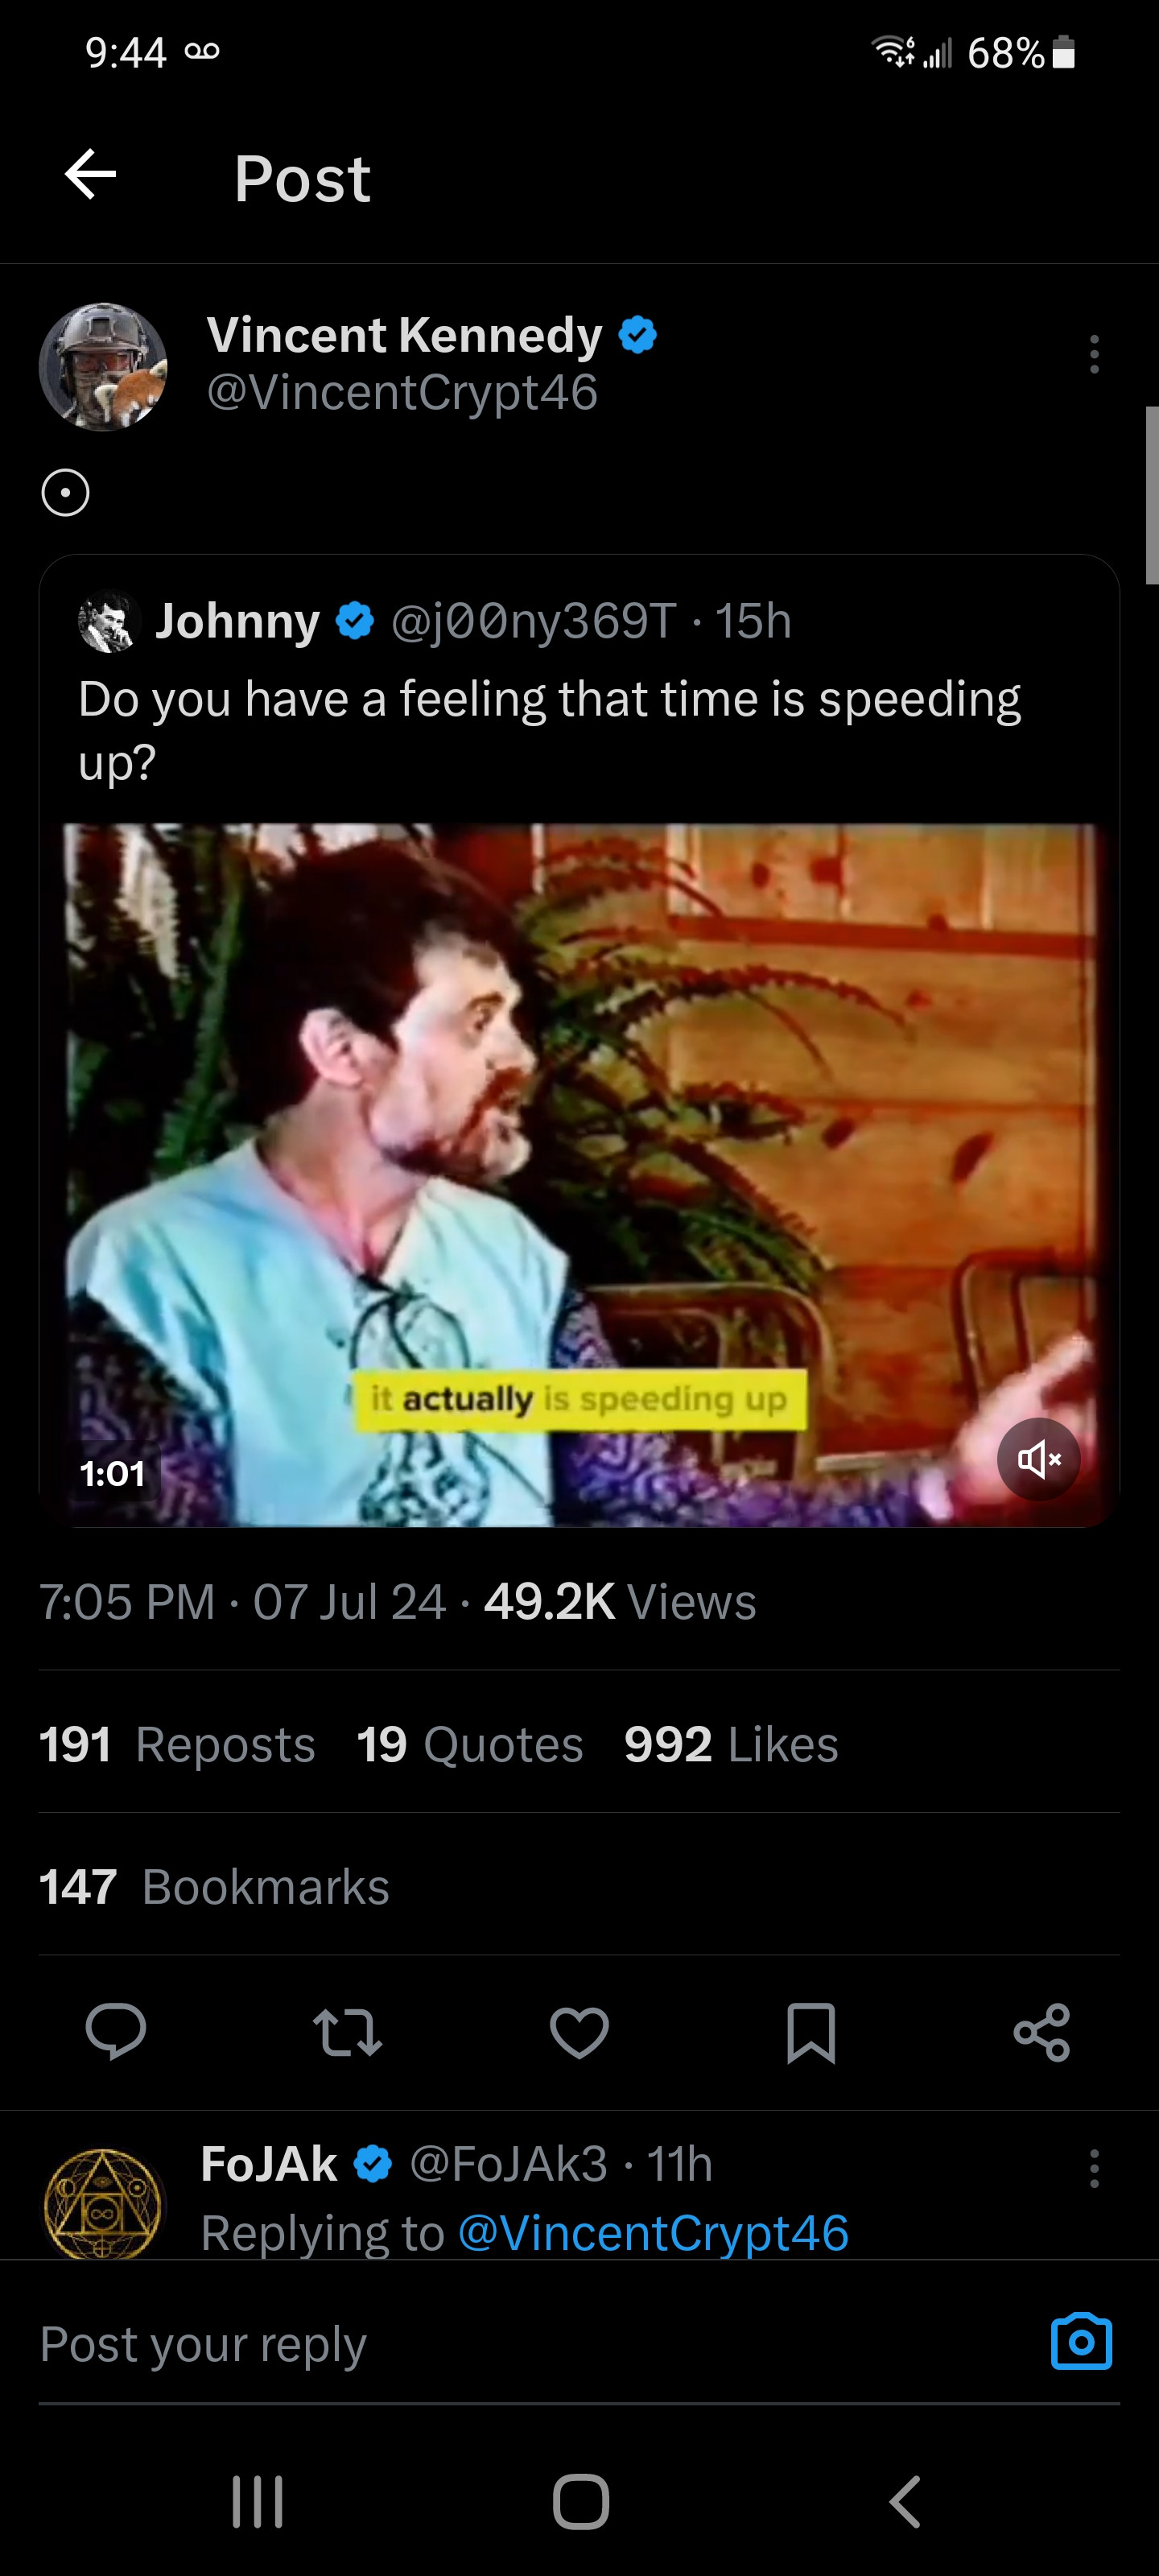Viewport: 1159px width, 2576px height.
Task: Tap the @VincentCrypt46 mention link in the reply
Action: (653, 2233)
